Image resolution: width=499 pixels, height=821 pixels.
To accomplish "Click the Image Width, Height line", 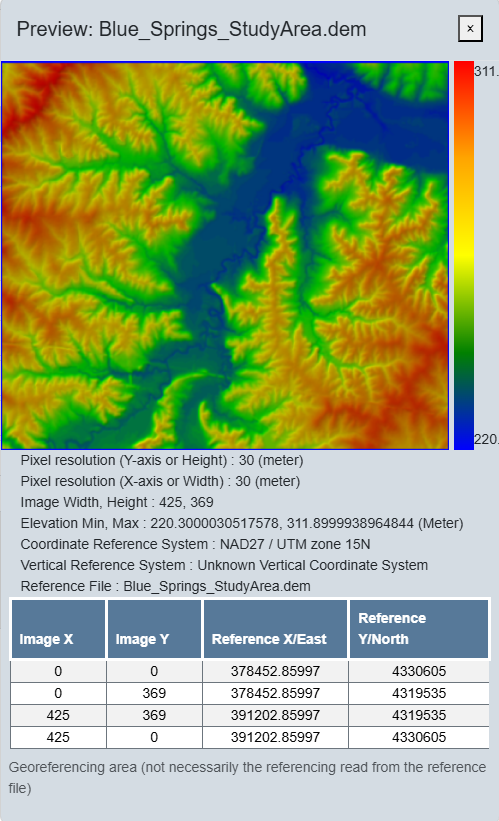I will pos(117,502).
